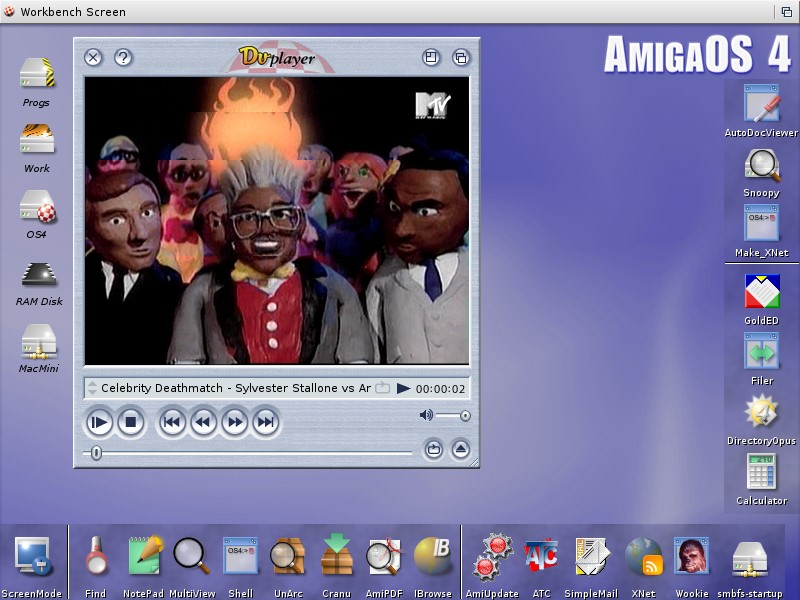Fast-forward the current video
800x600 pixels.
click(235, 422)
